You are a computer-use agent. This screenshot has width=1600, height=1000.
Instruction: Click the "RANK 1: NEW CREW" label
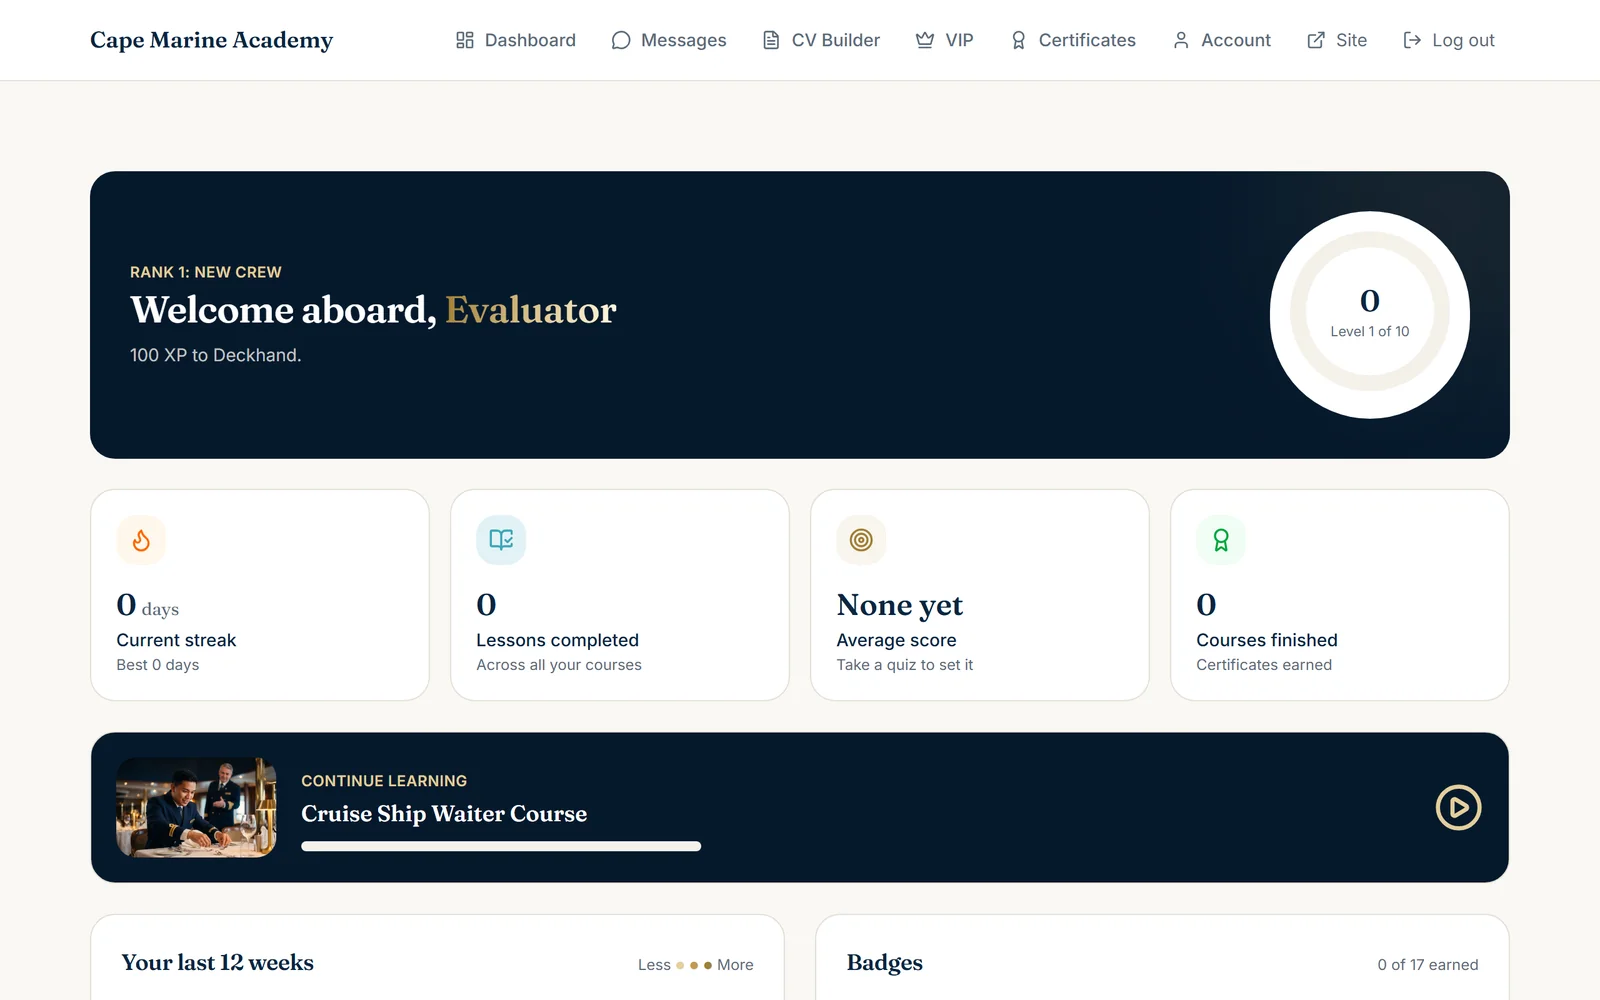click(206, 272)
